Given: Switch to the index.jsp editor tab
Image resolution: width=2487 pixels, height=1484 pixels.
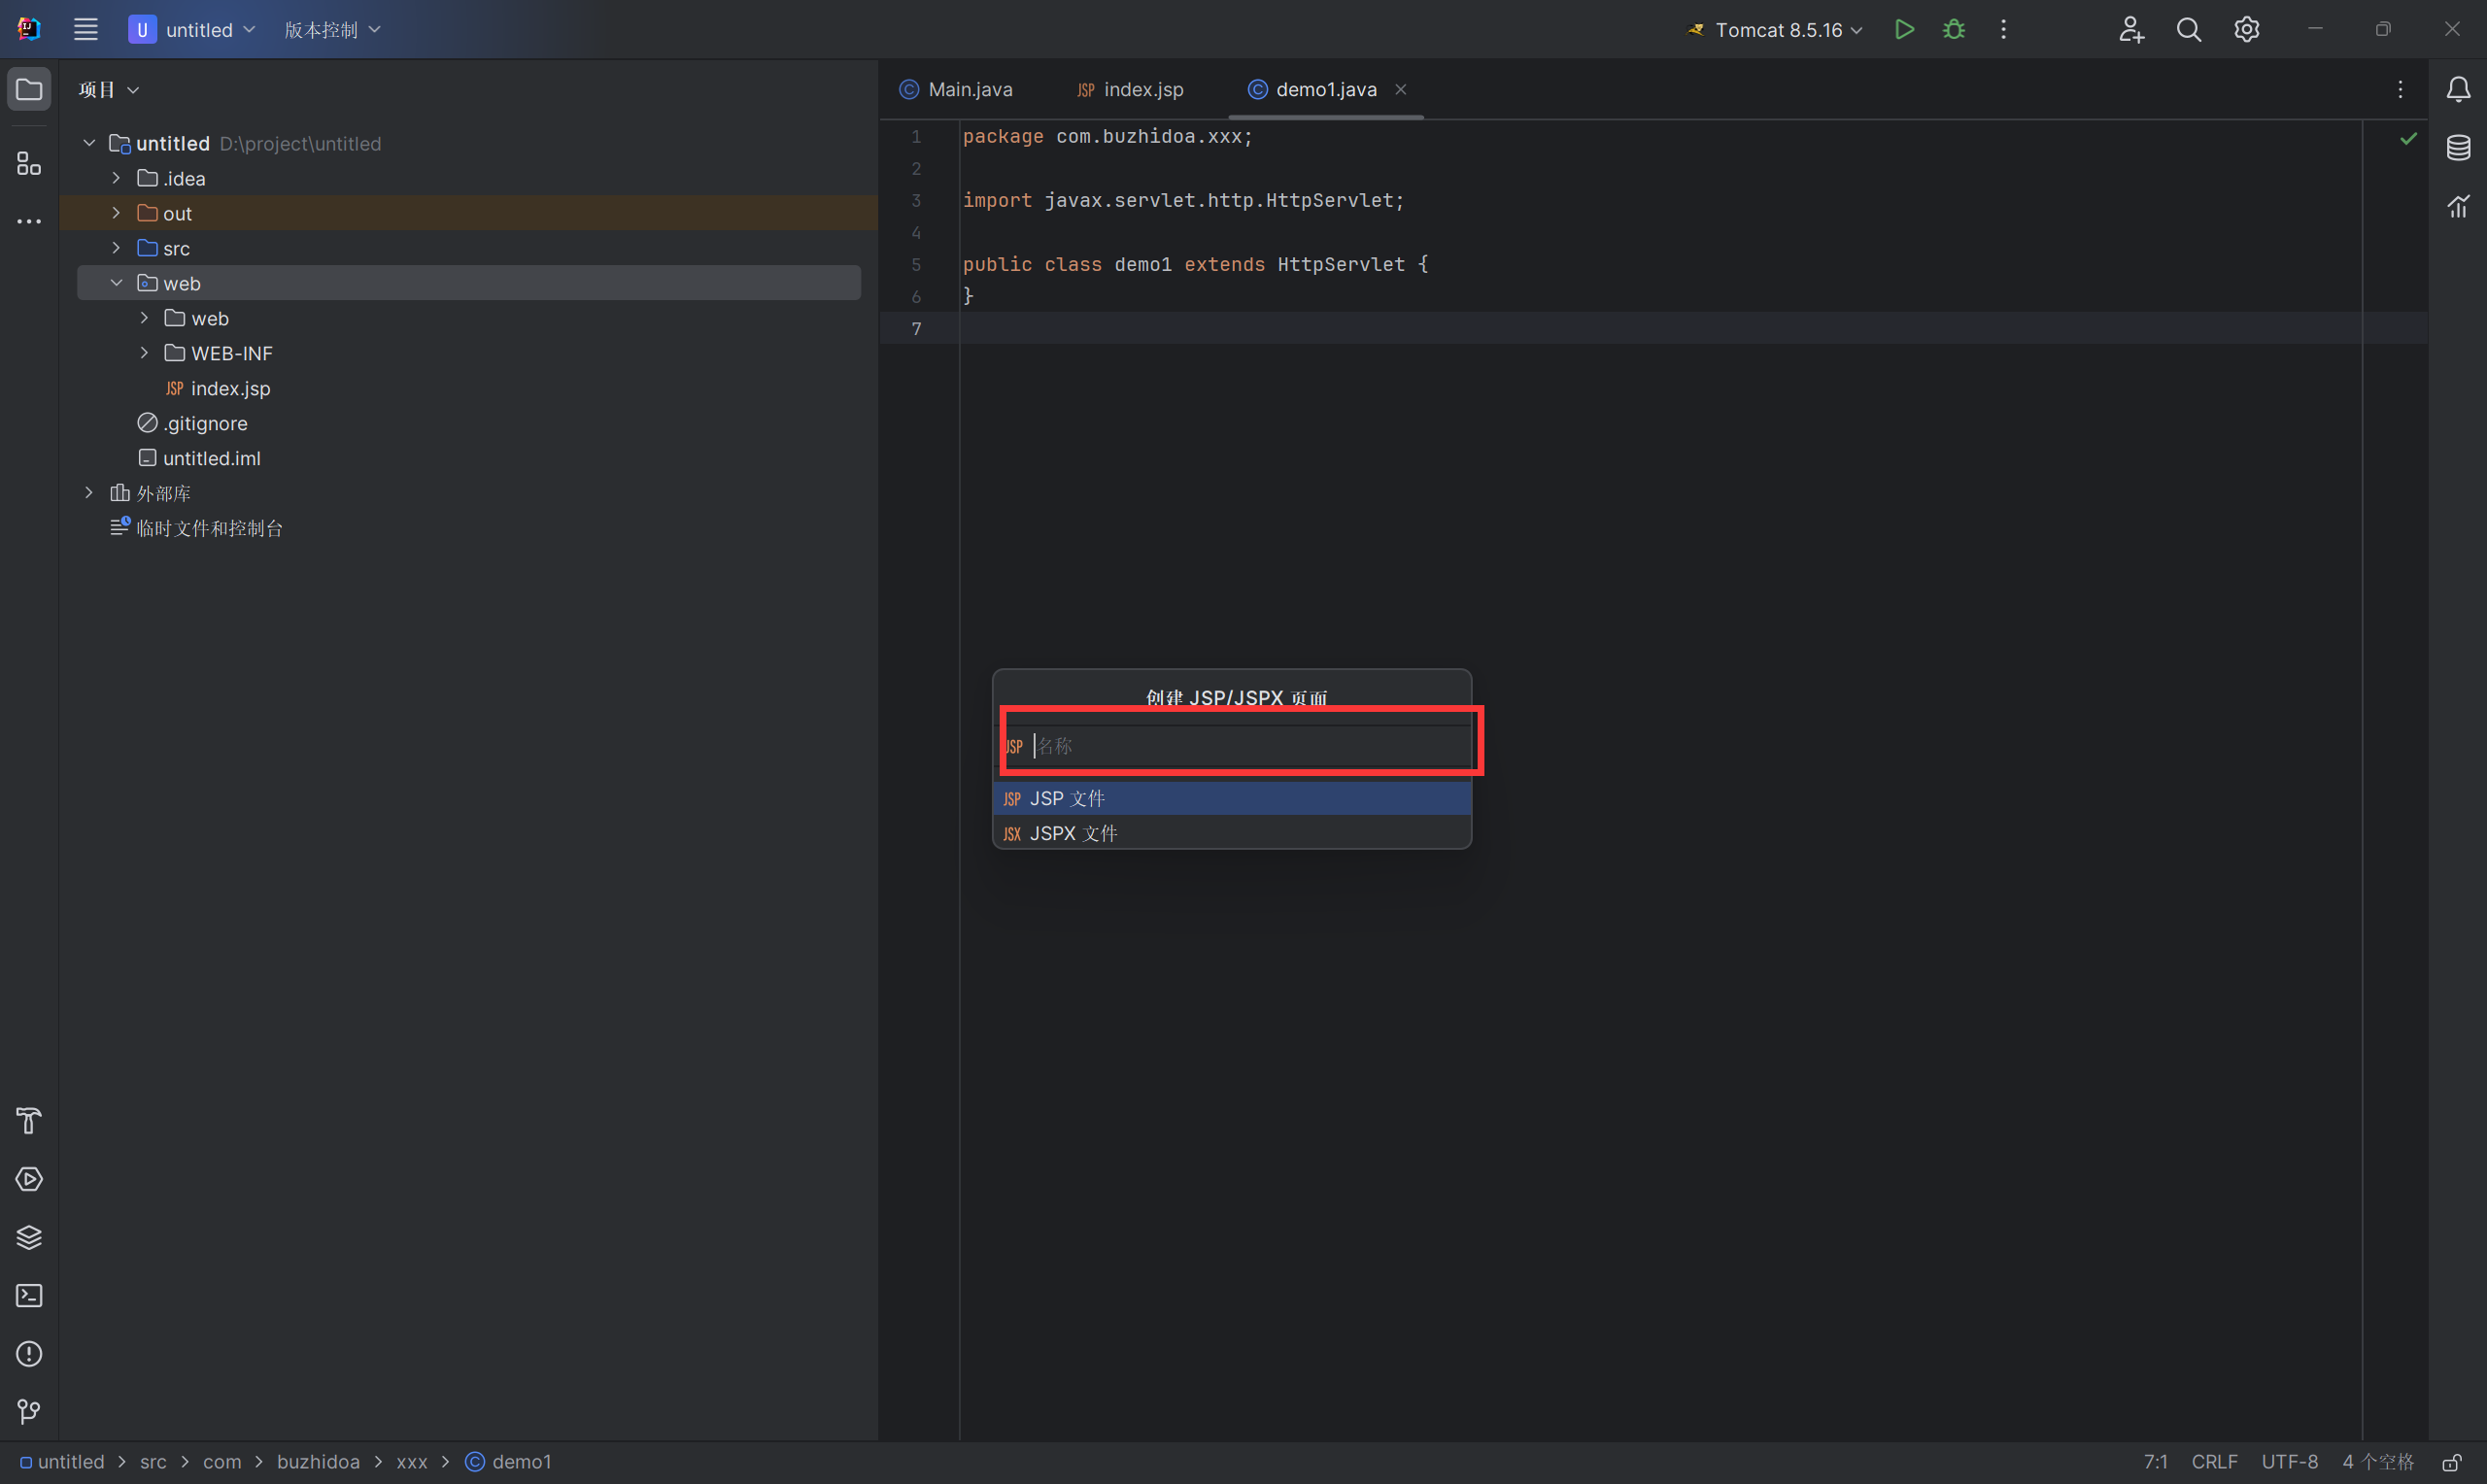Looking at the screenshot, I should pos(1142,90).
